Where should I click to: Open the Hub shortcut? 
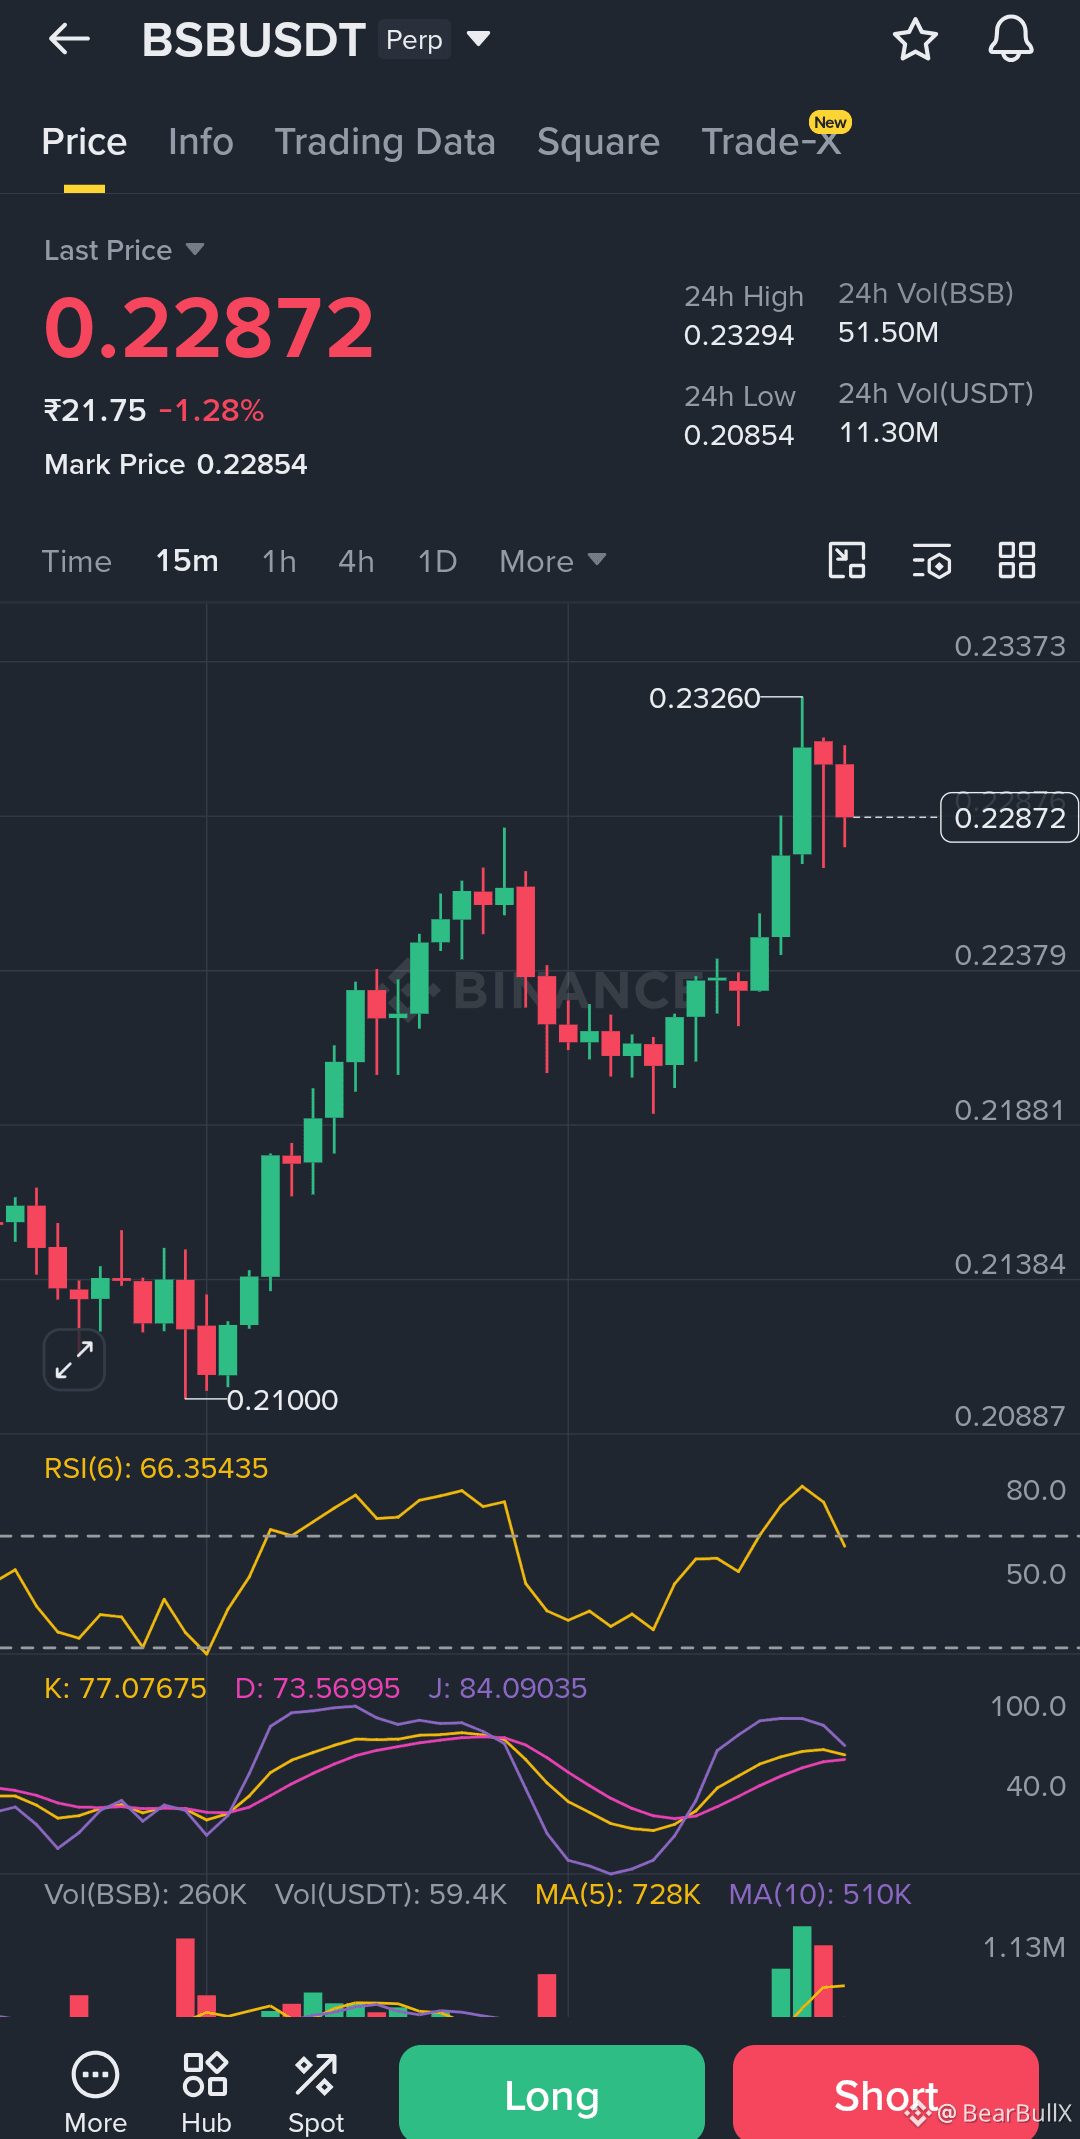pos(206,2092)
